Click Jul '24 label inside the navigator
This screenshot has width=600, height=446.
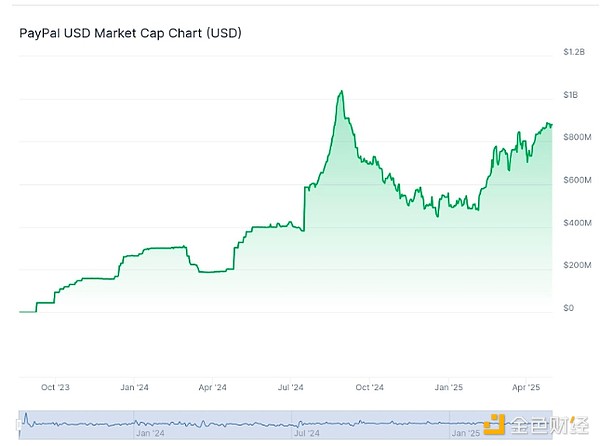307,435
